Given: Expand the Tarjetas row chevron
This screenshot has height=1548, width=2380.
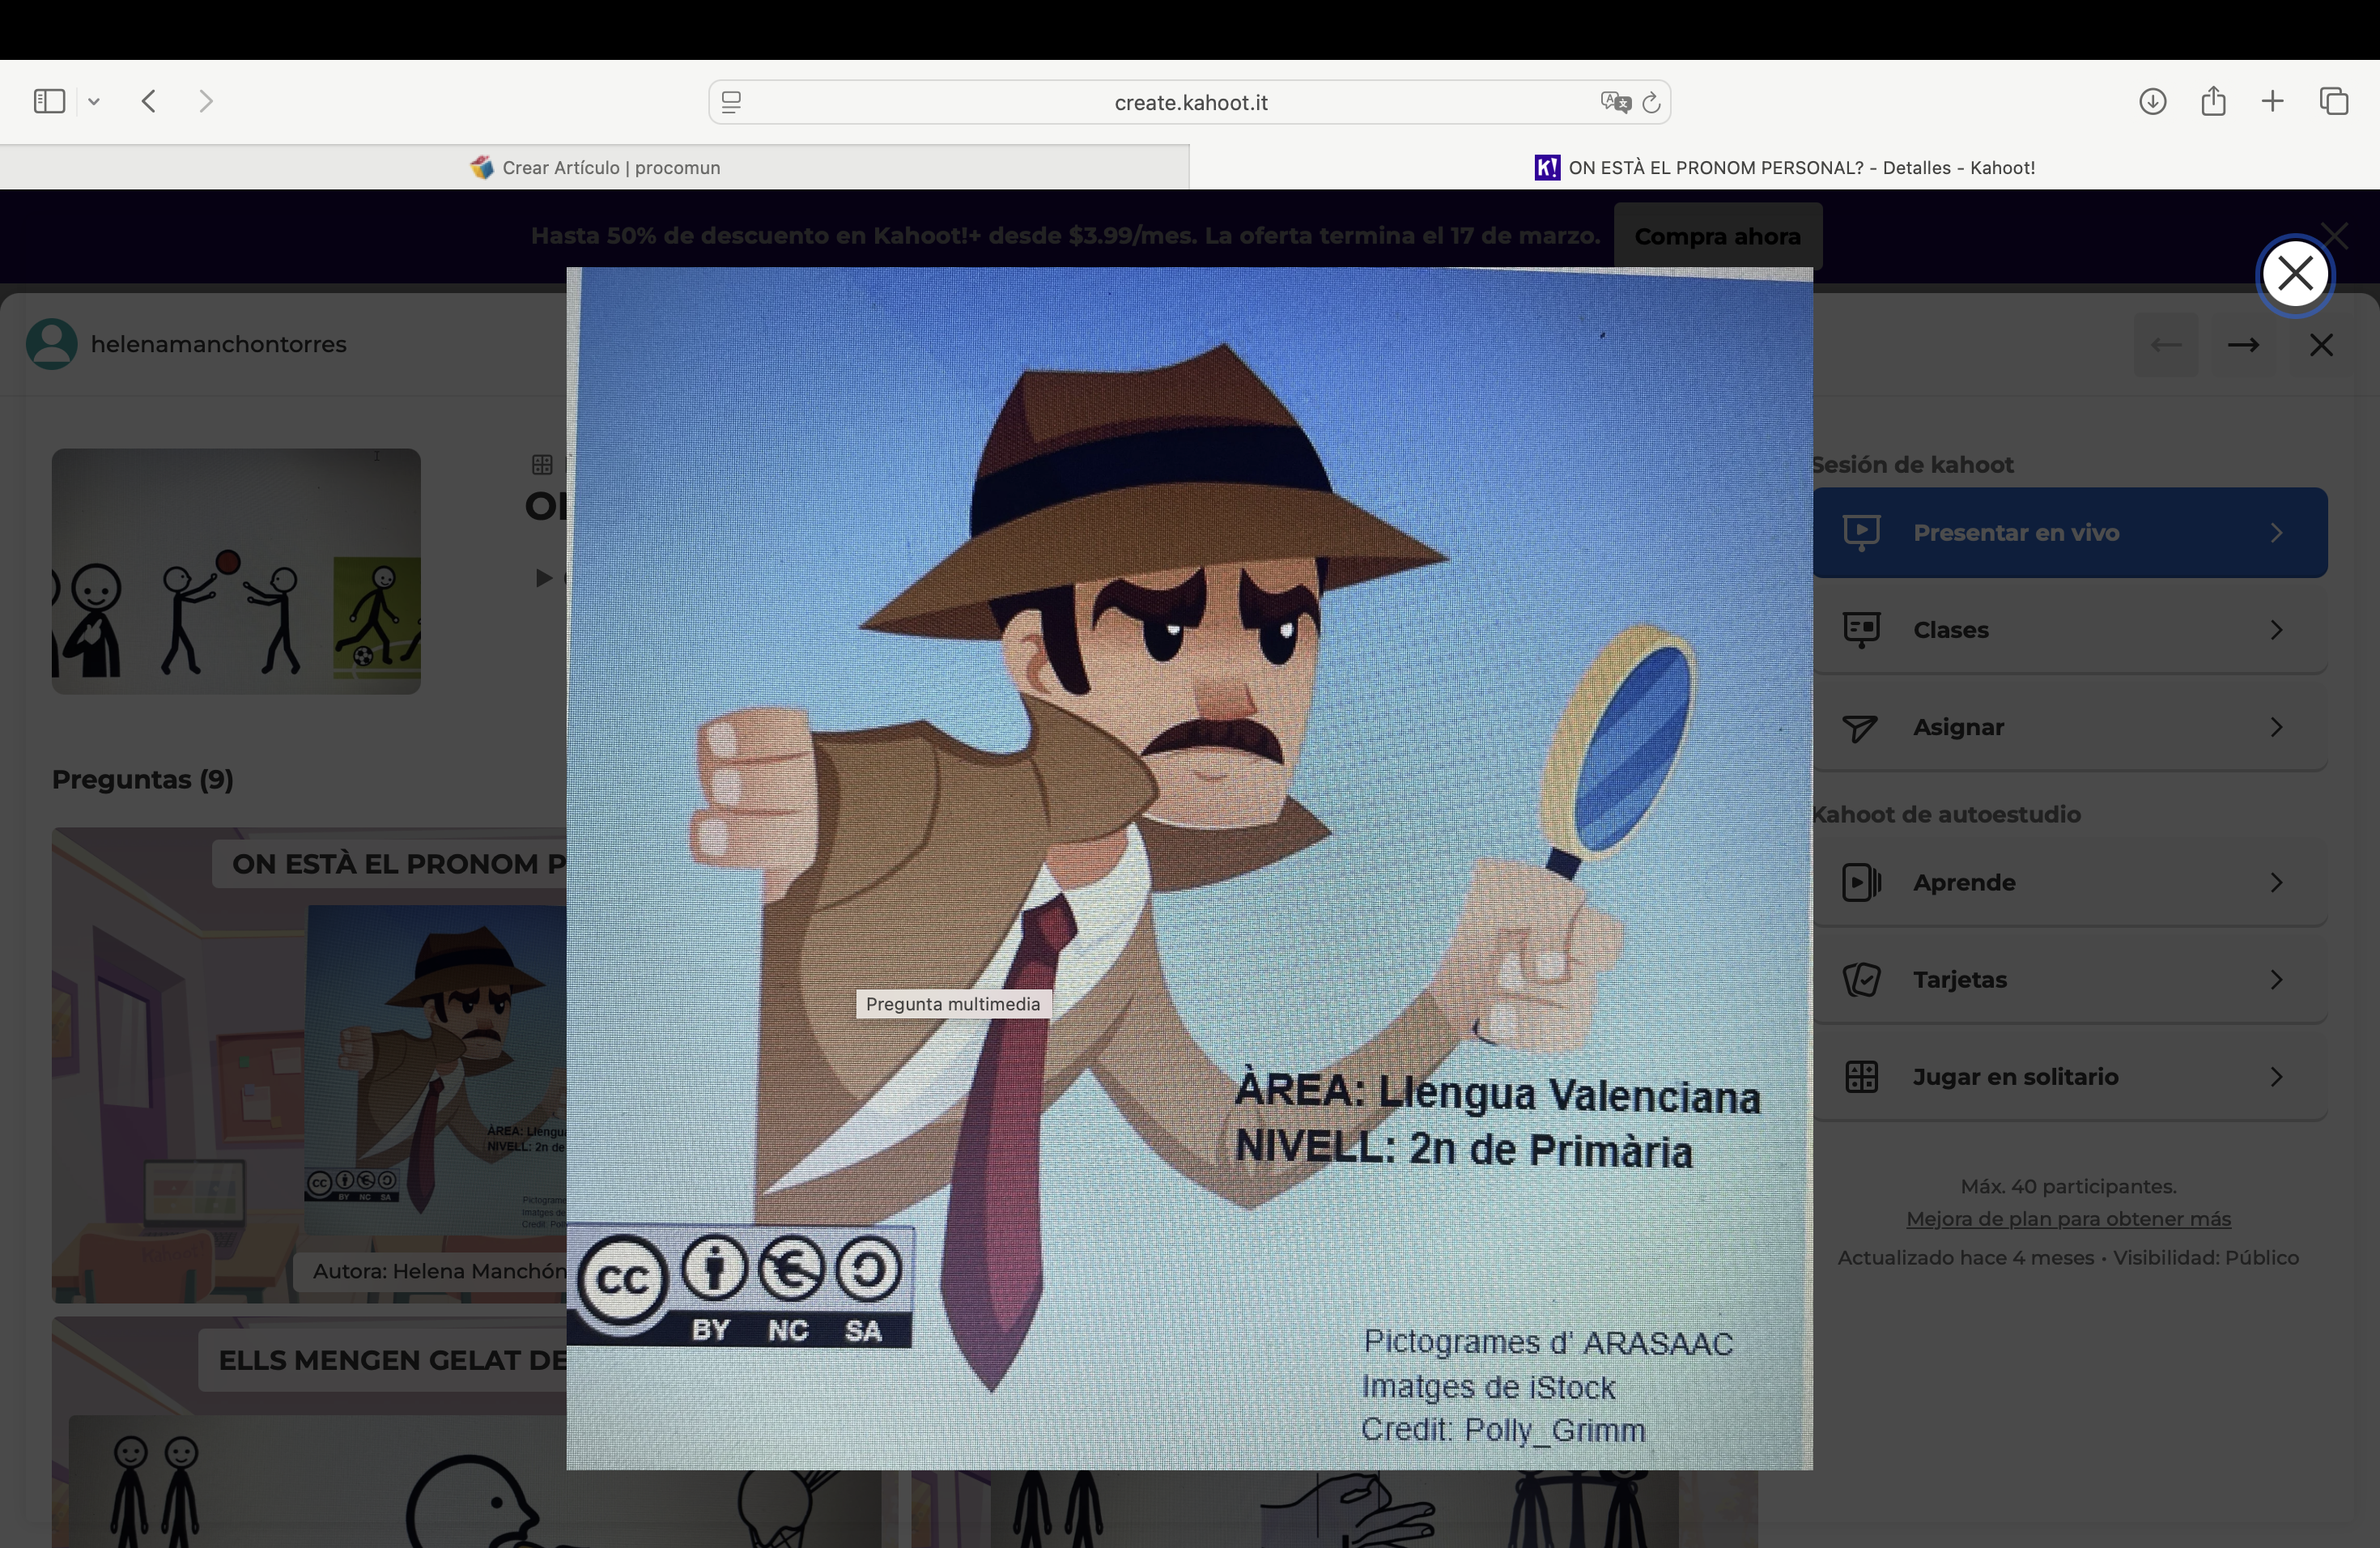Looking at the screenshot, I should (2277, 979).
